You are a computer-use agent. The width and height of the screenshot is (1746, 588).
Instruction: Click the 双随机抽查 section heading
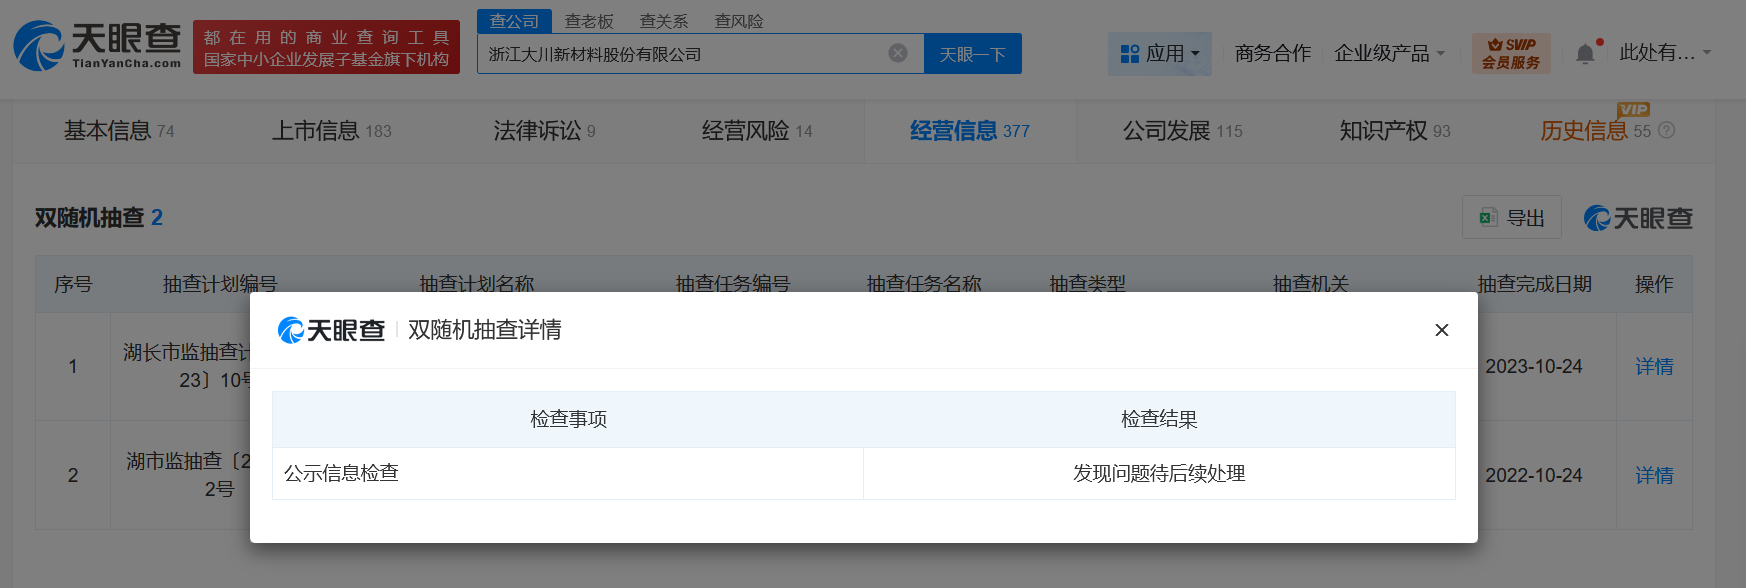coord(99,217)
